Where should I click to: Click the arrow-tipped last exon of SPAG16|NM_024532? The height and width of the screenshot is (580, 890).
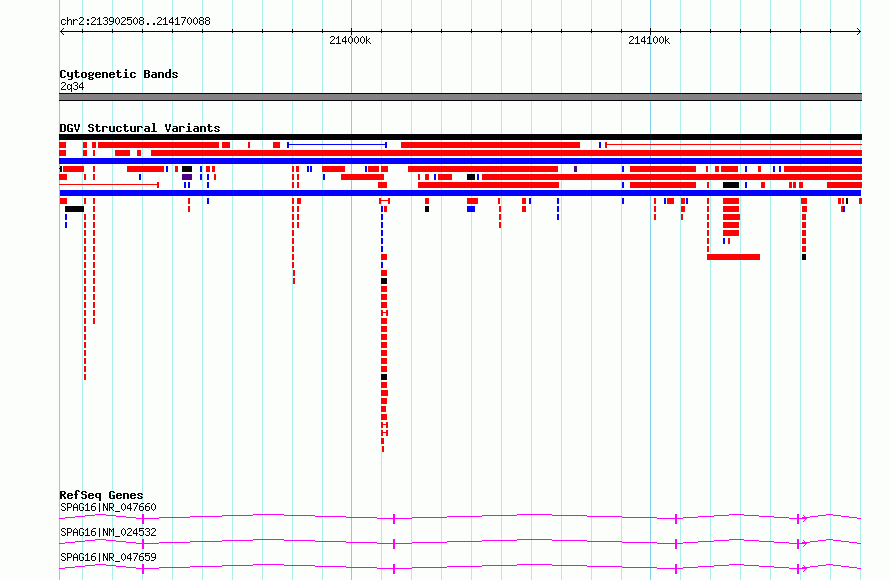801,544
